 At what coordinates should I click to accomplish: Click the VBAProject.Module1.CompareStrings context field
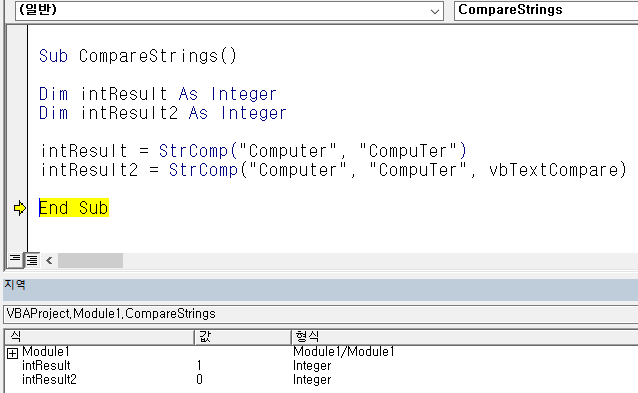[321, 314]
